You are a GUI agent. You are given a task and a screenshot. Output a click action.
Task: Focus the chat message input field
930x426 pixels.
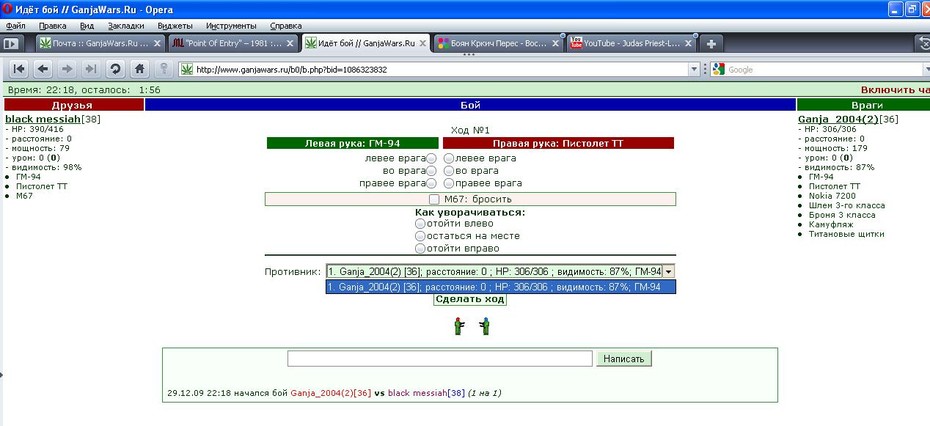[x=439, y=358]
